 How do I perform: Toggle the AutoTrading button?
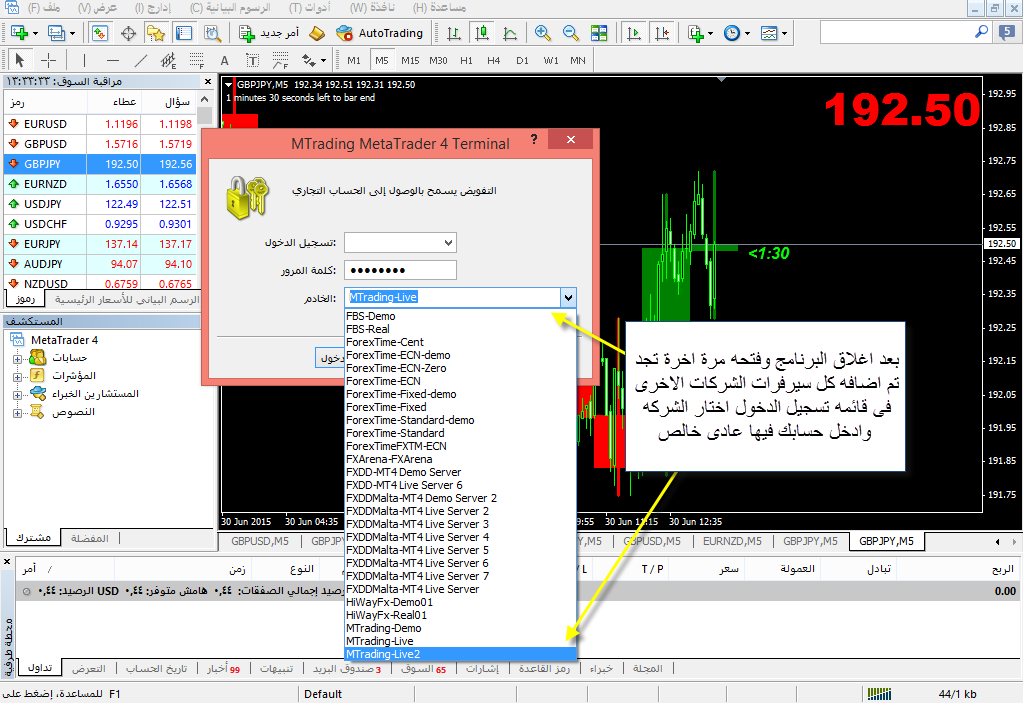click(x=379, y=33)
